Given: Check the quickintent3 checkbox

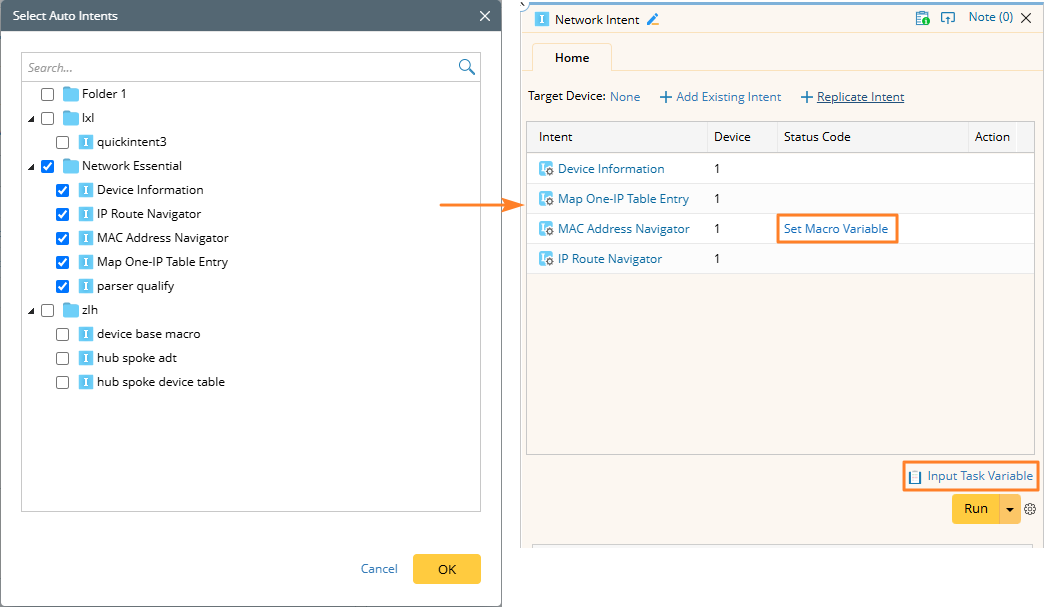Looking at the screenshot, I should 63,142.
